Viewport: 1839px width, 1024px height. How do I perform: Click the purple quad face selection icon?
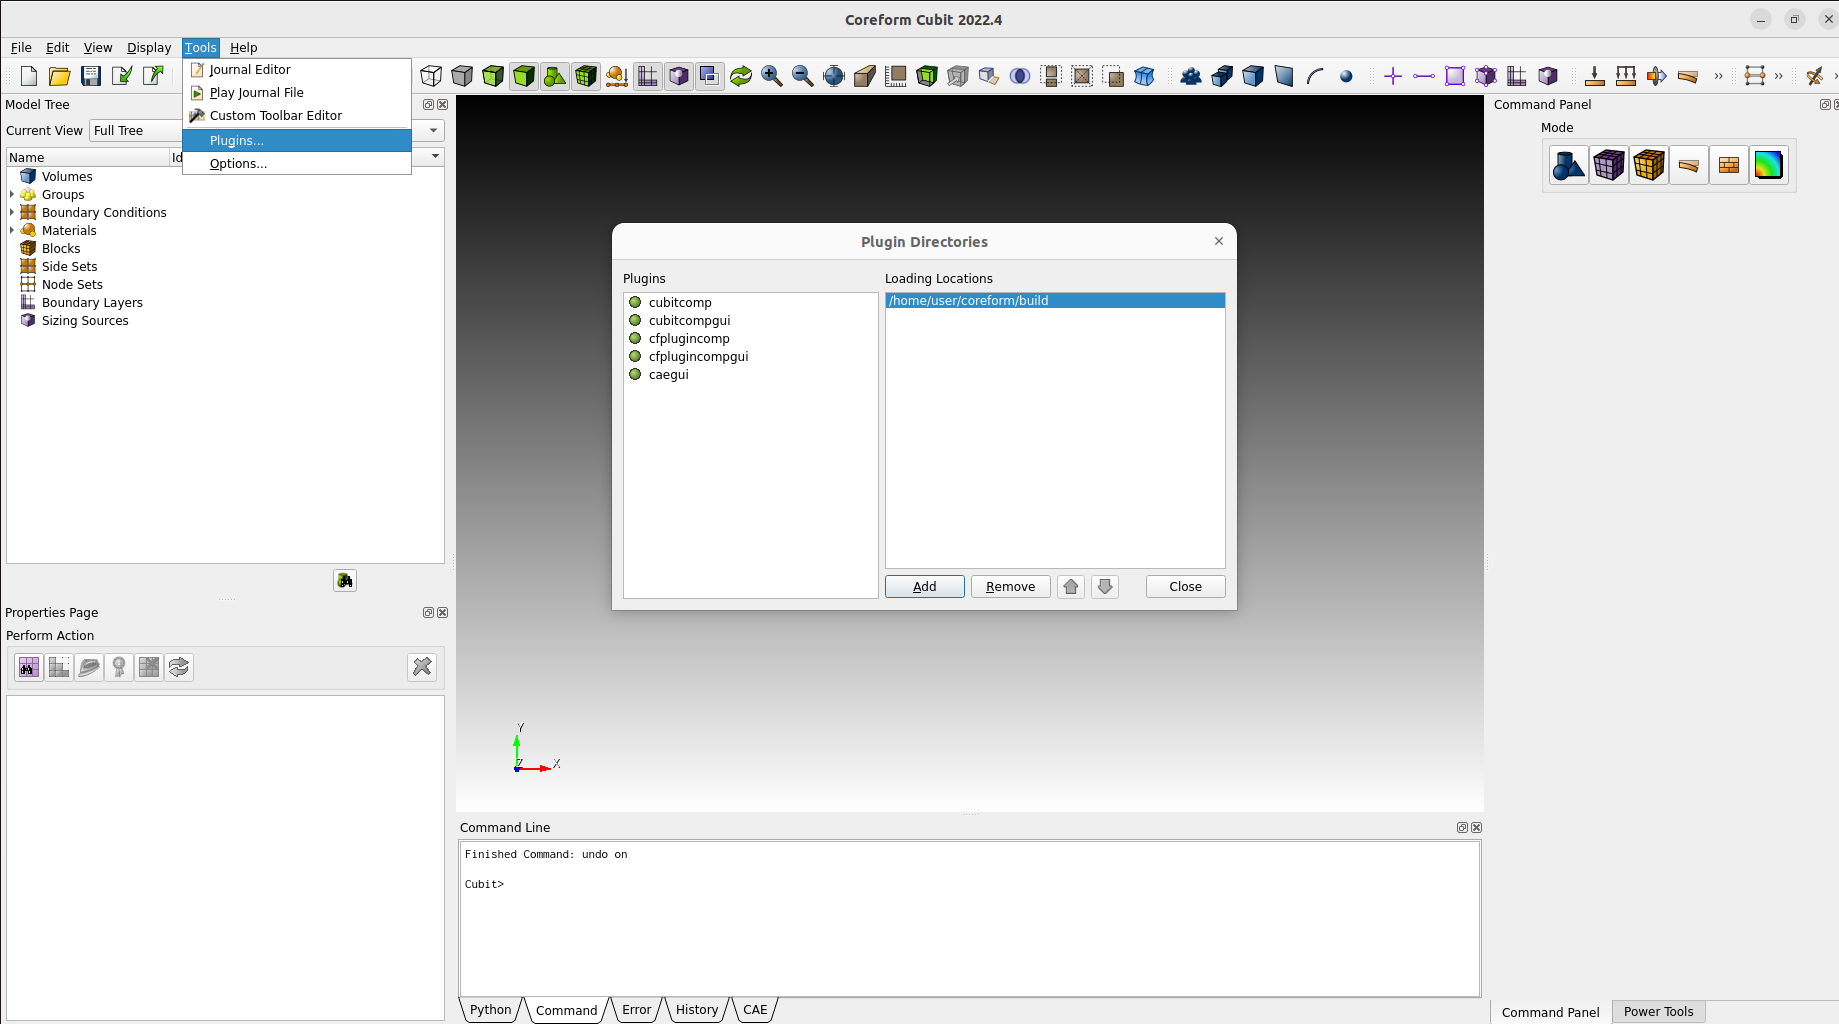point(1455,76)
